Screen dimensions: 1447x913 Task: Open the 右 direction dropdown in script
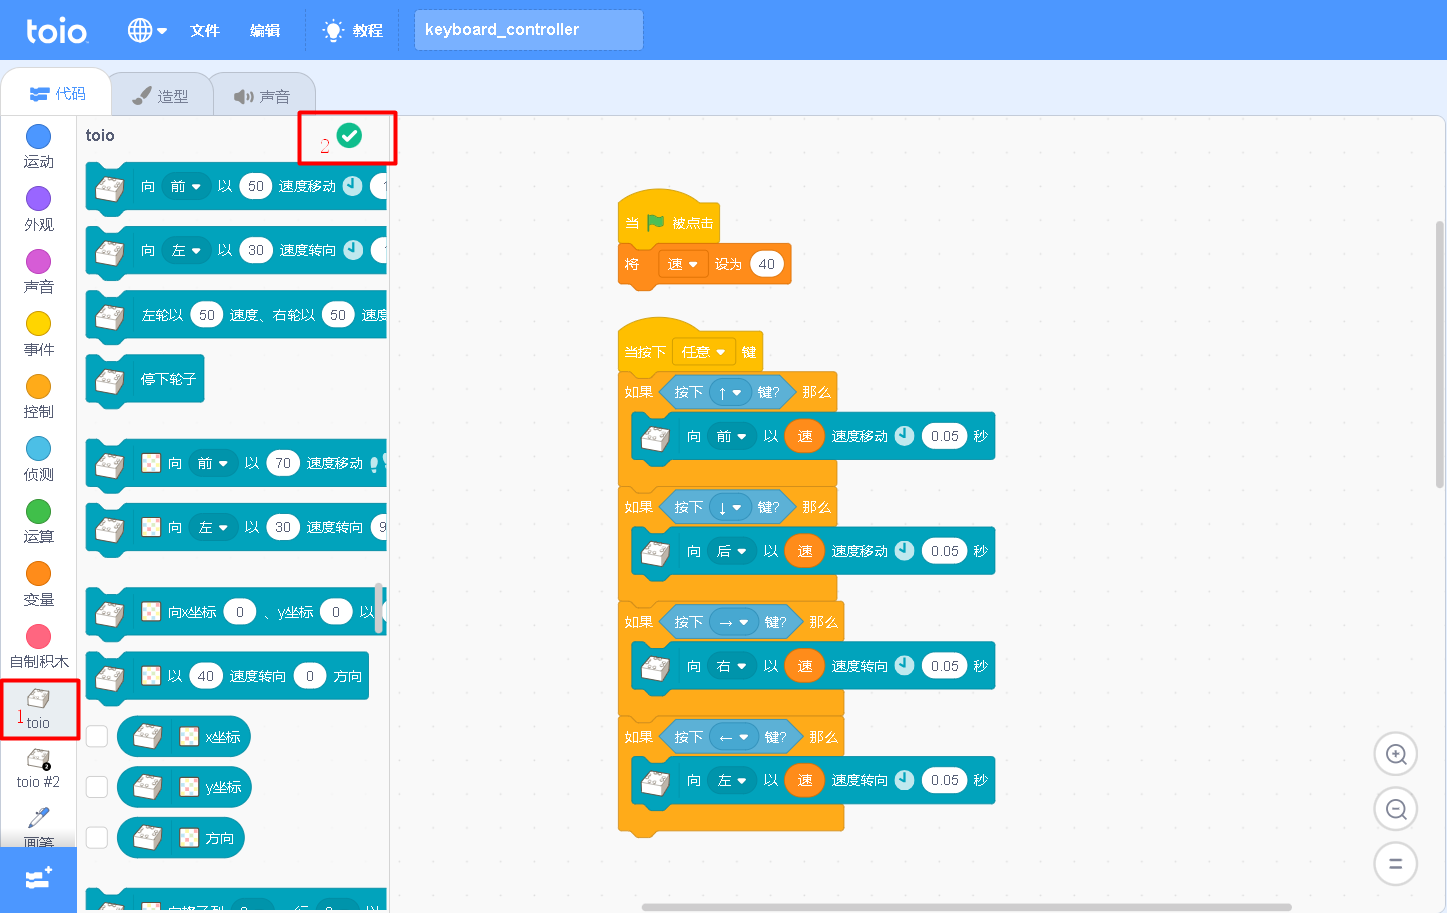tap(732, 666)
